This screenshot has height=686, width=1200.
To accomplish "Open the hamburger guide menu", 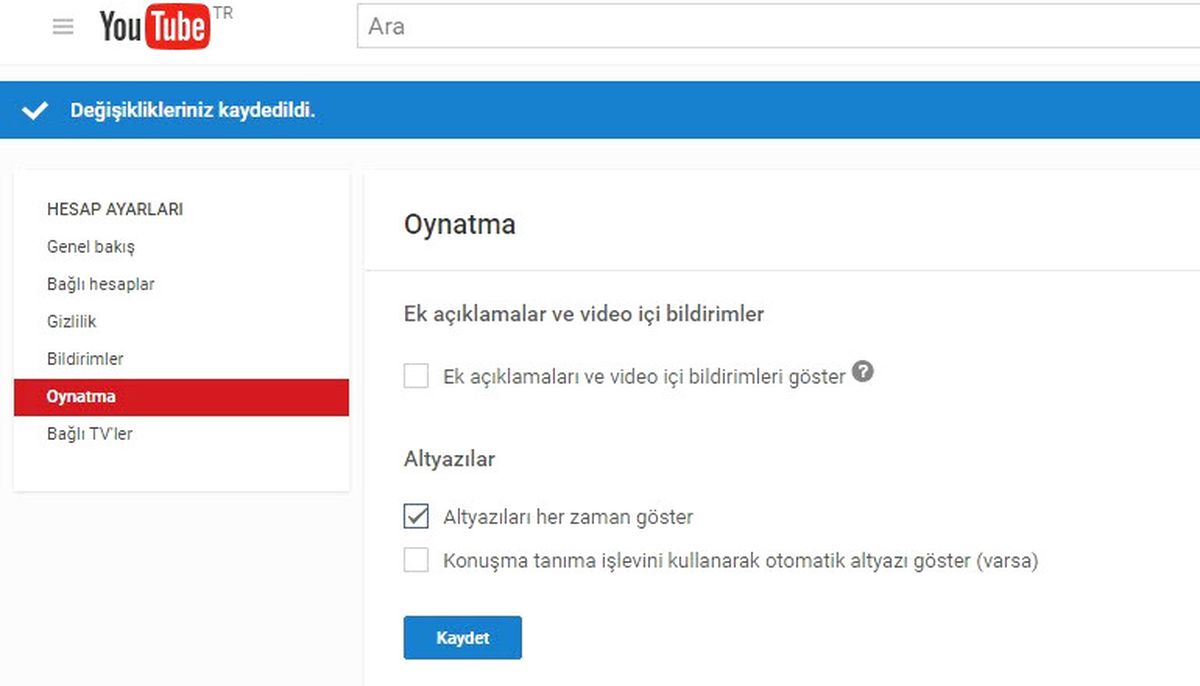I will tap(63, 27).
